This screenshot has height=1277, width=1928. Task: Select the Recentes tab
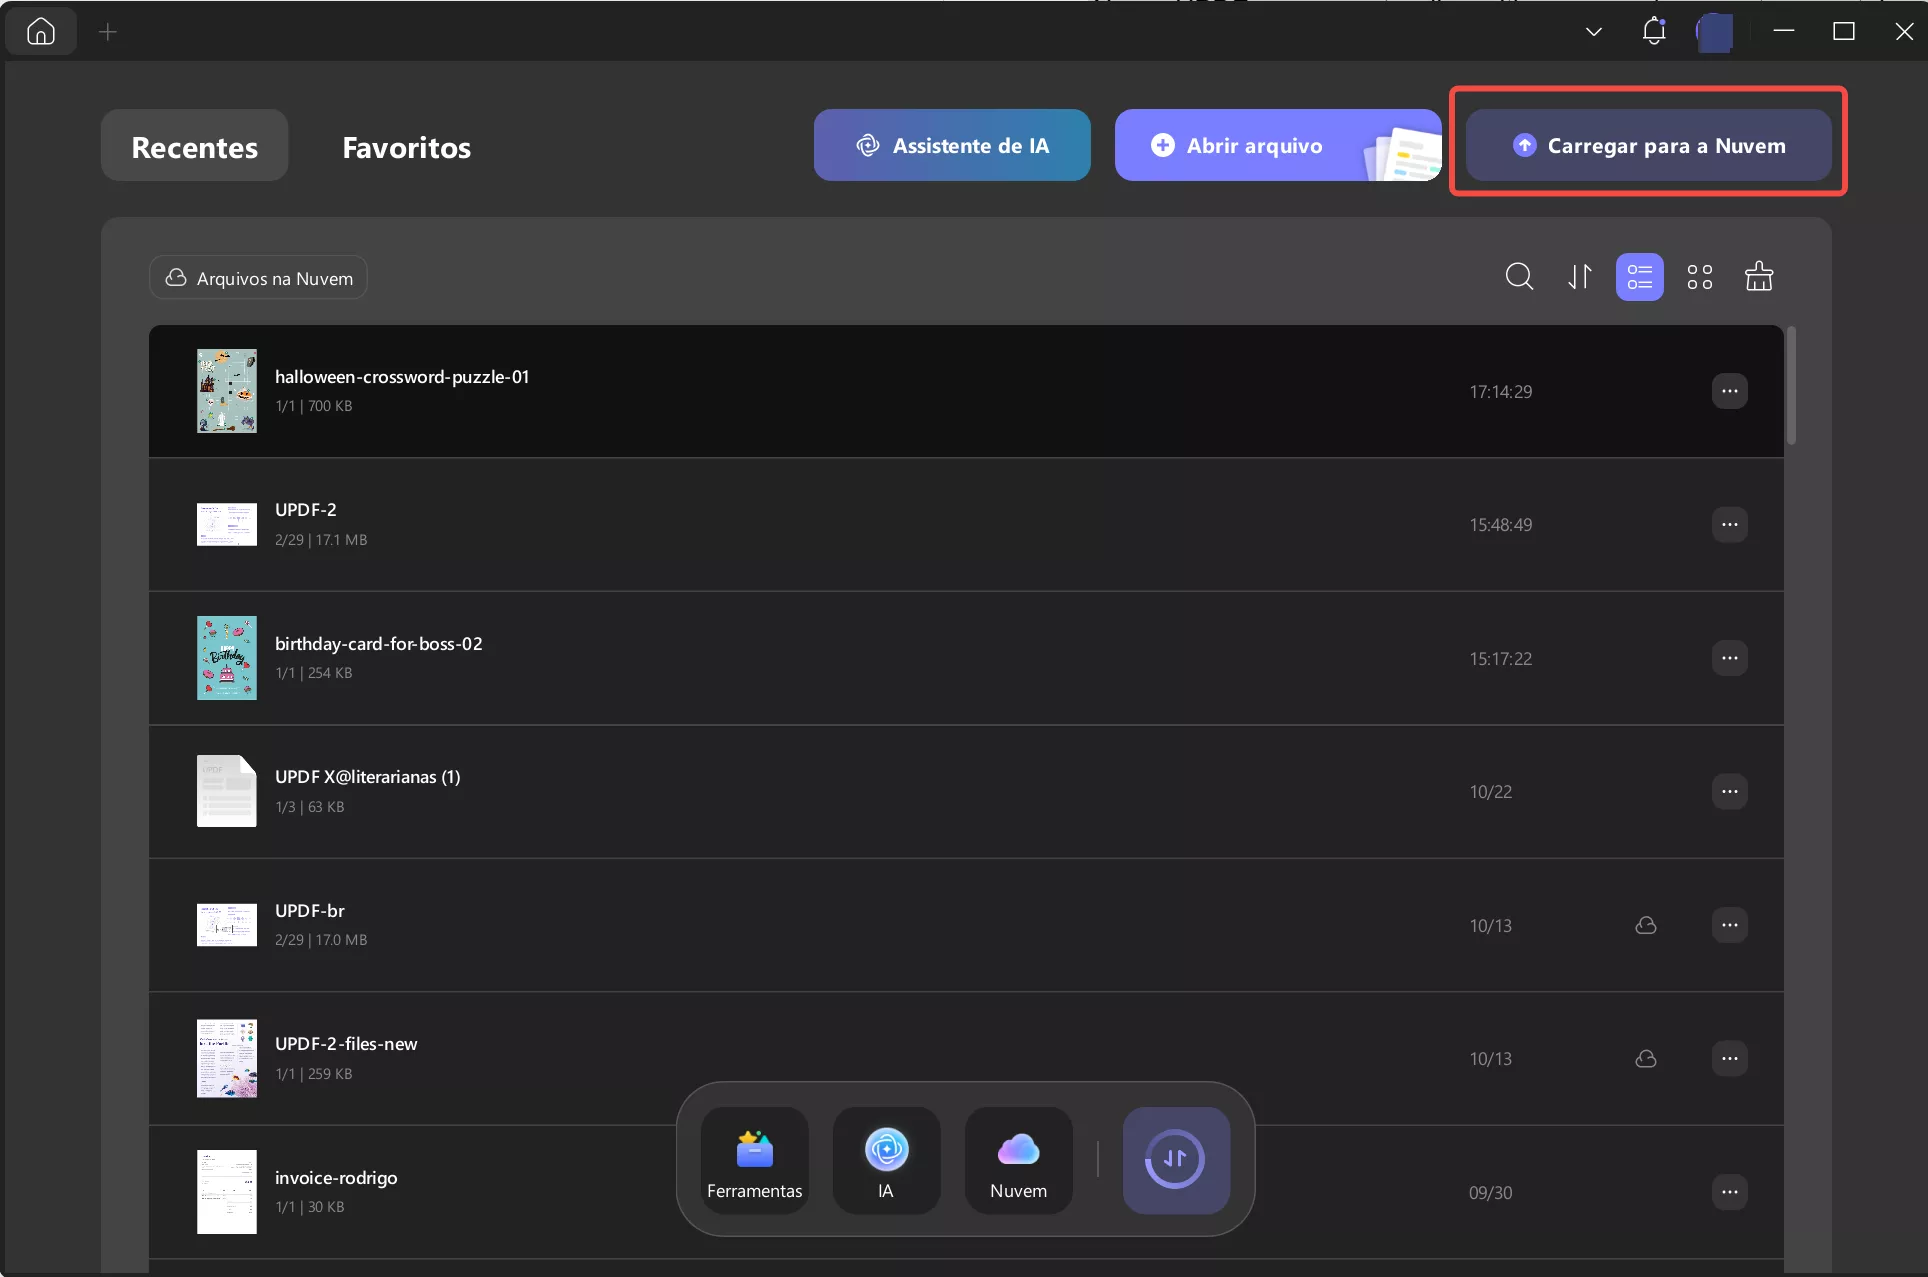(194, 147)
